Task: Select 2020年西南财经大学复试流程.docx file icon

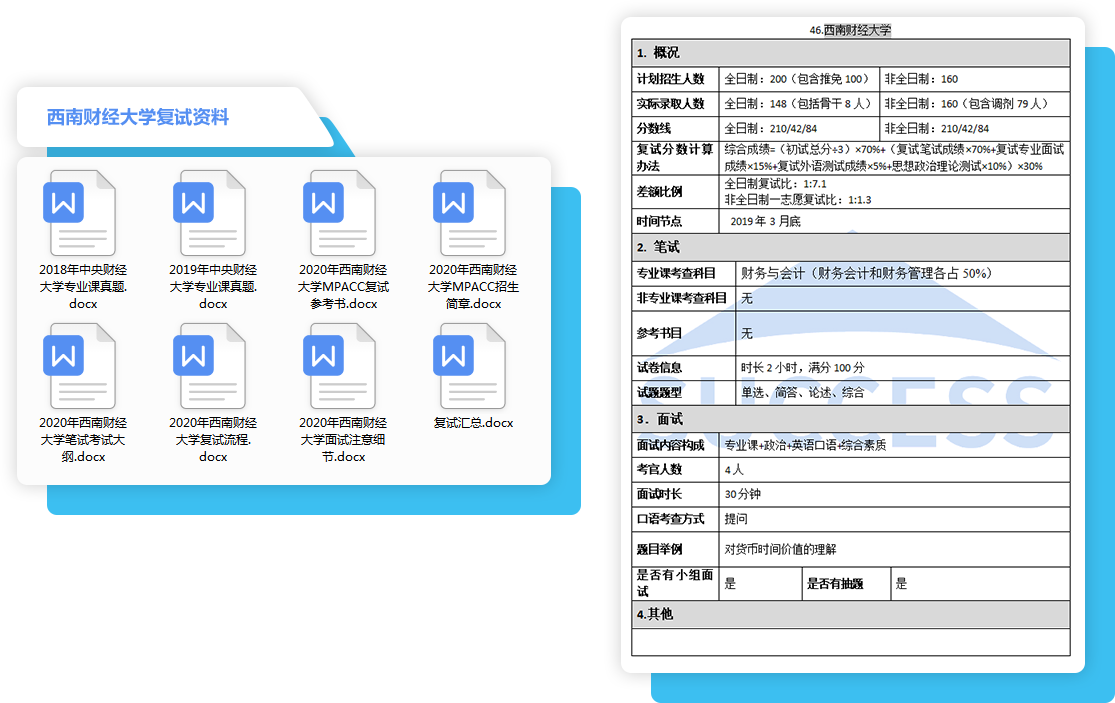Action: click(x=212, y=366)
